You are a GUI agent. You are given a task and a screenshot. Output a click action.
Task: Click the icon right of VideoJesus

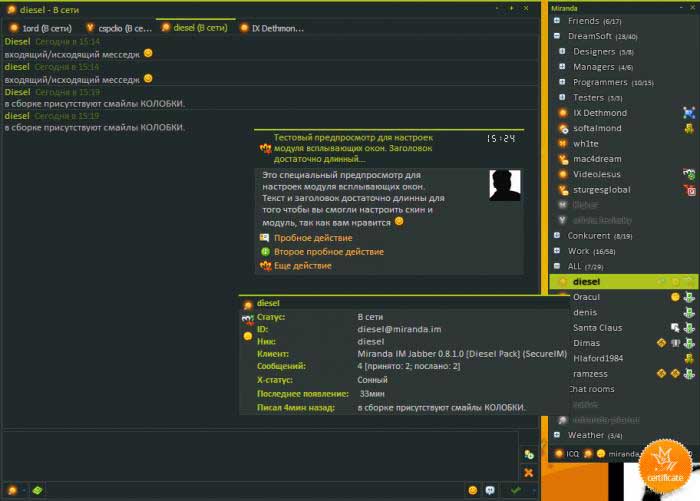(x=689, y=174)
